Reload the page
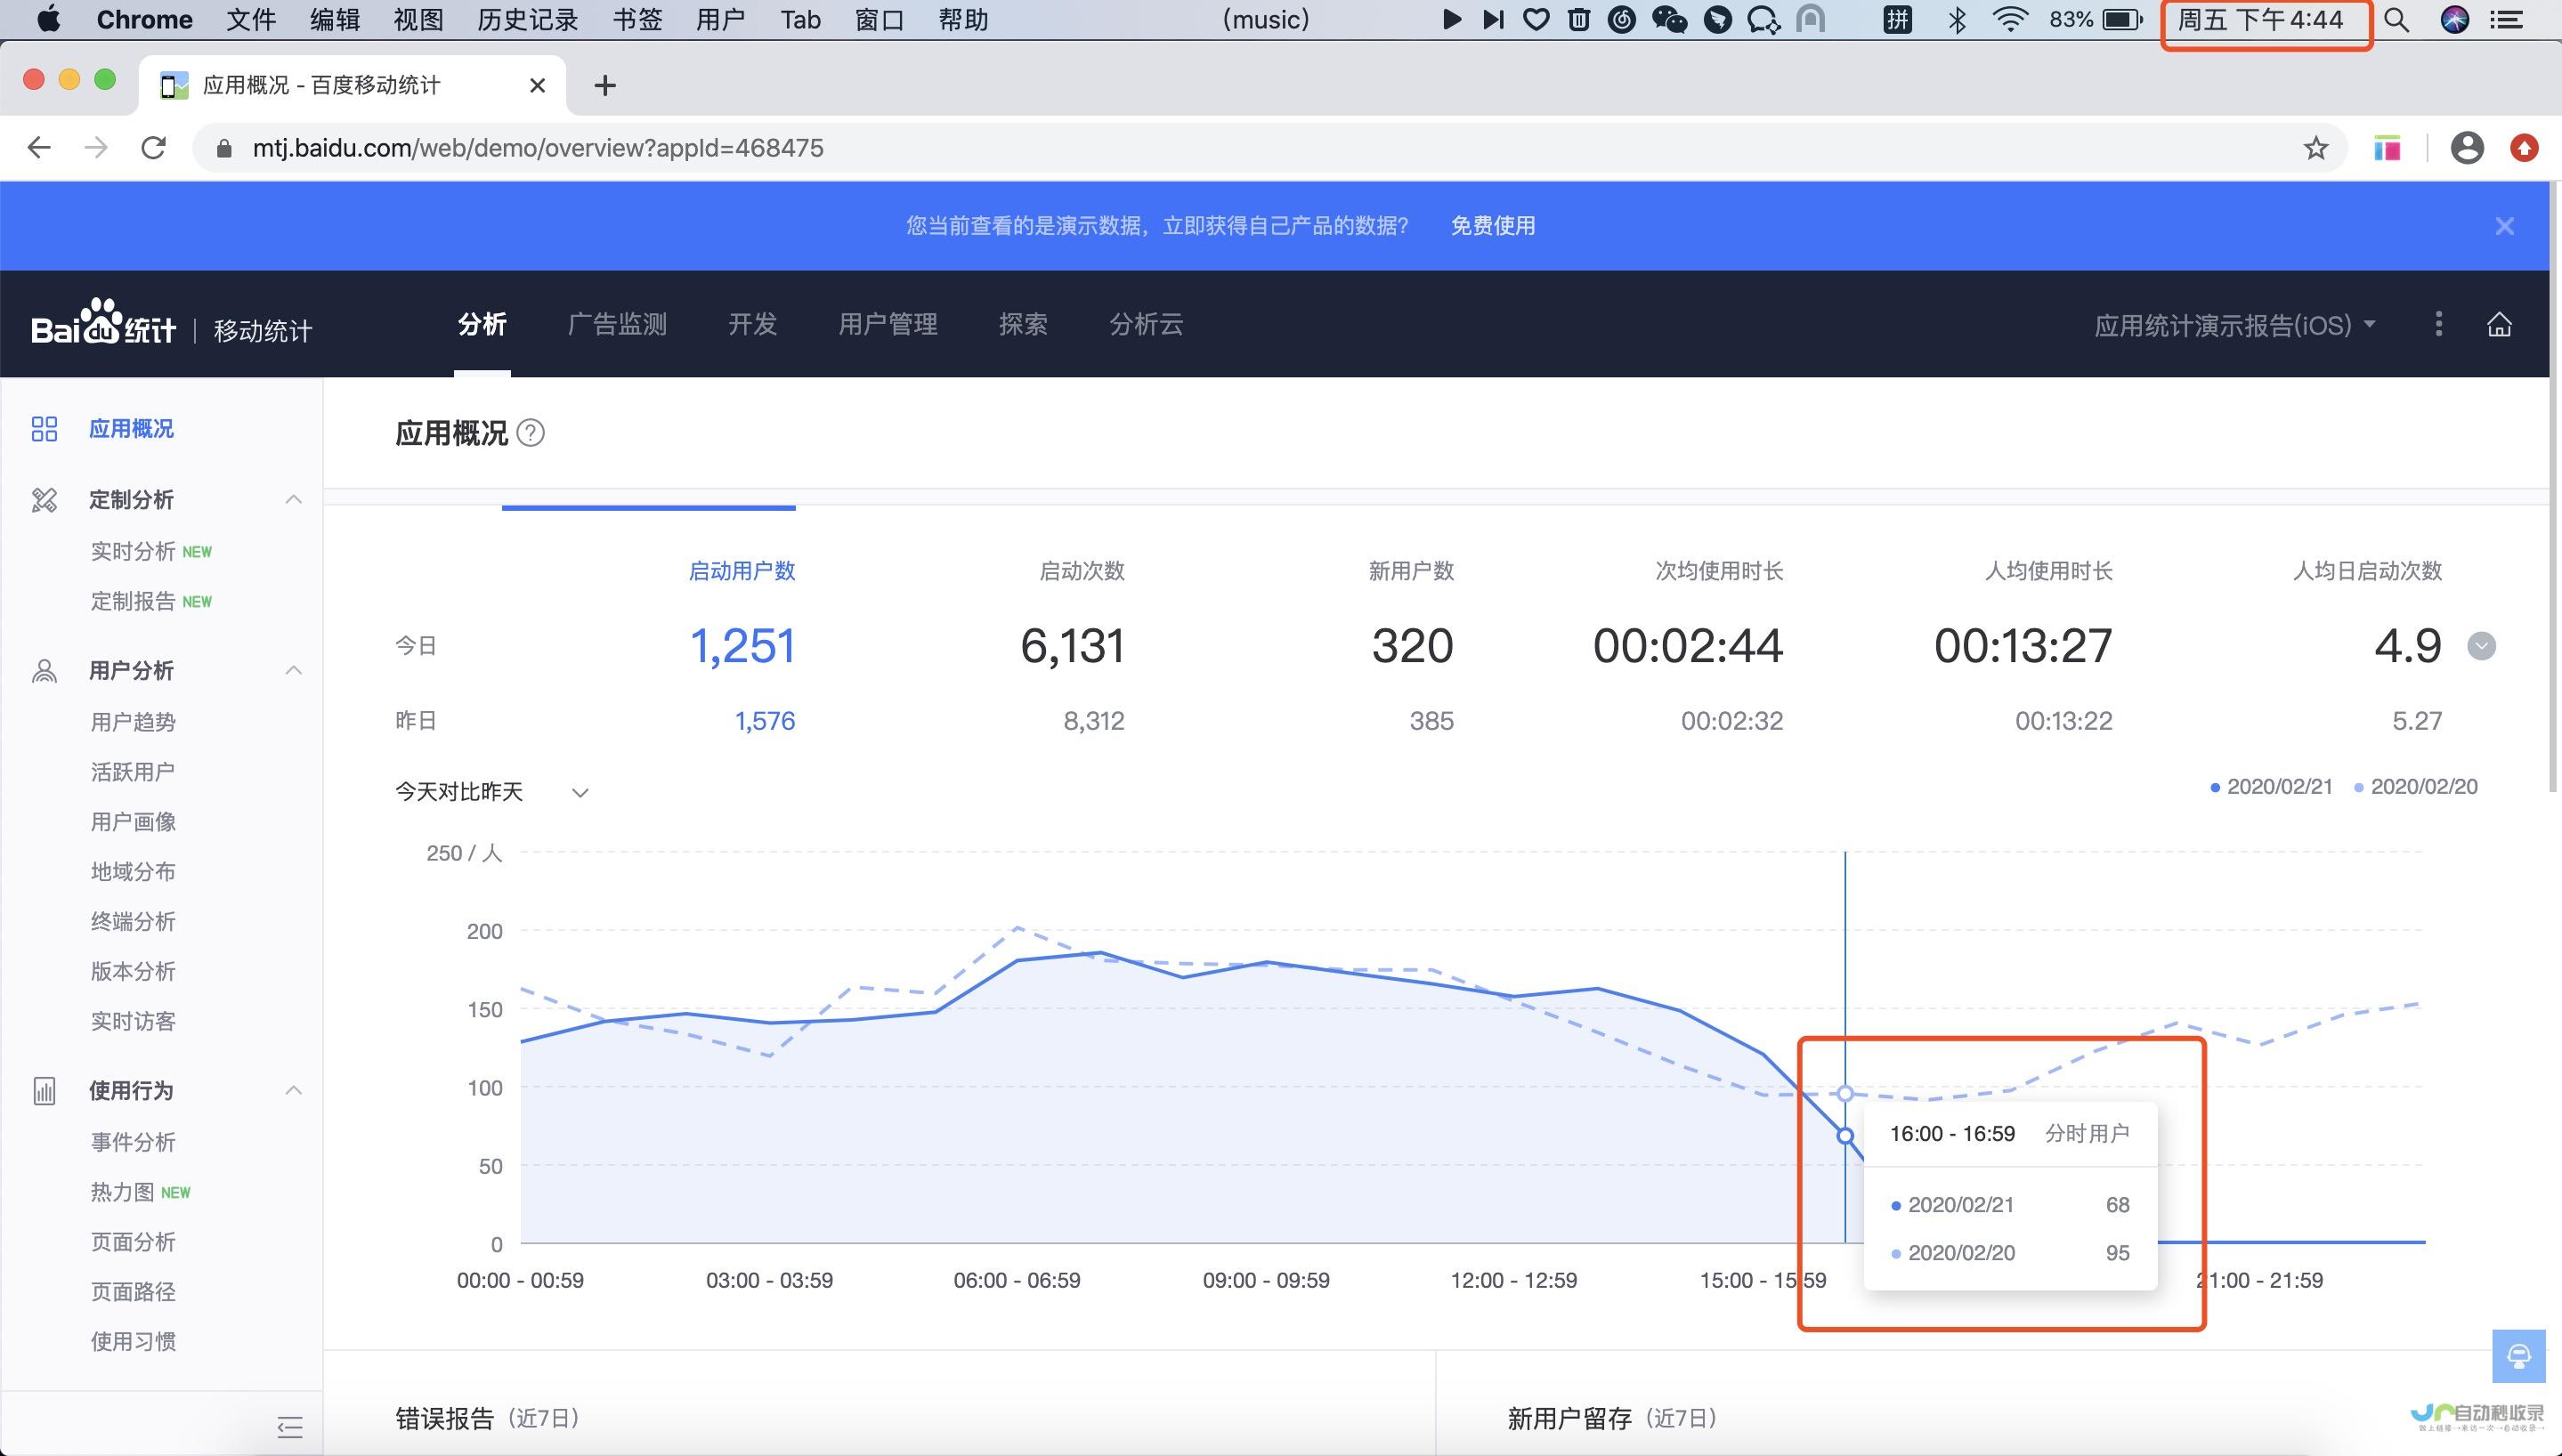The width and height of the screenshot is (2562, 1456). point(153,148)
